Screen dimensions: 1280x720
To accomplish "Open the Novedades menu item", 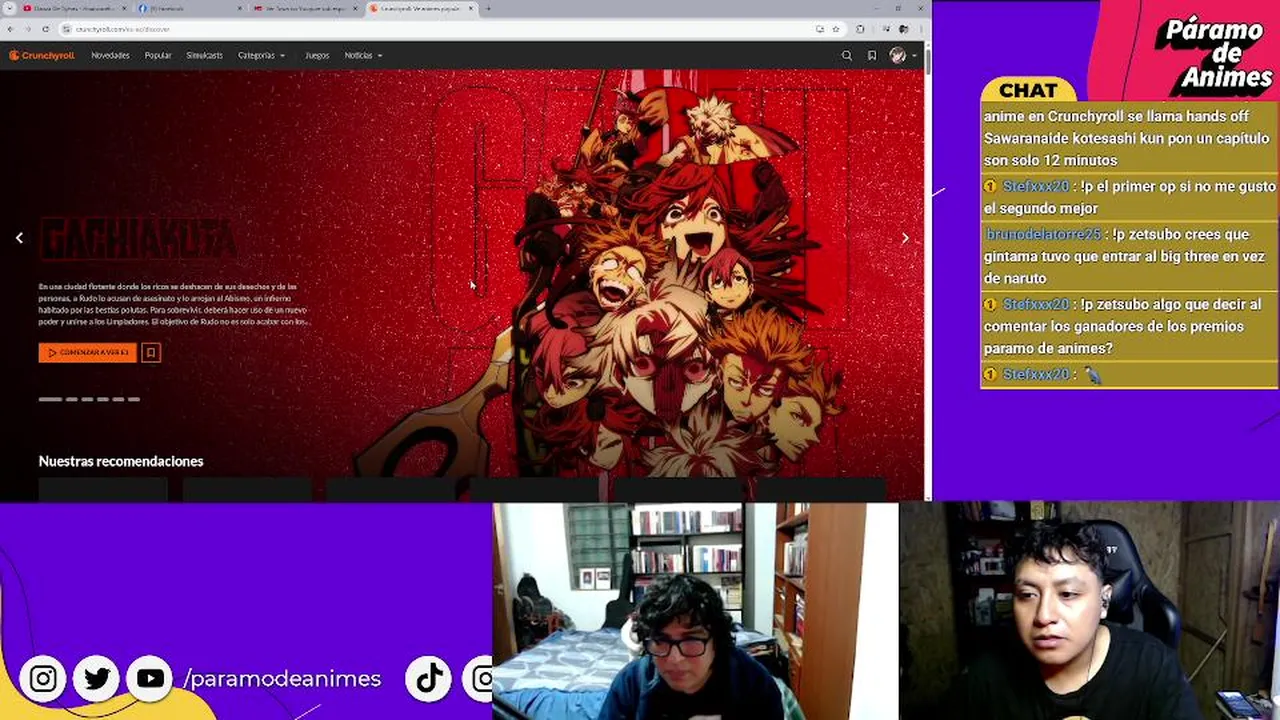I will (110, 56).
